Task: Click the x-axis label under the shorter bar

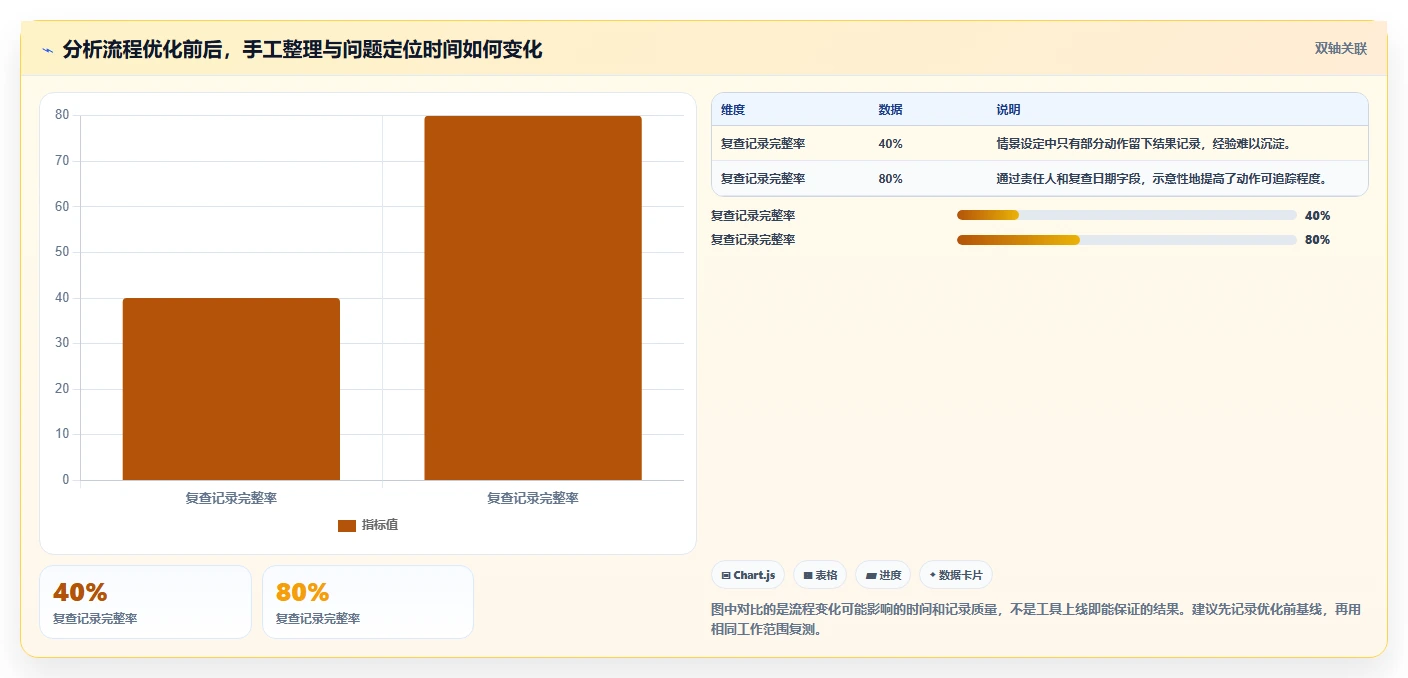Action: [x=231, y=498]
